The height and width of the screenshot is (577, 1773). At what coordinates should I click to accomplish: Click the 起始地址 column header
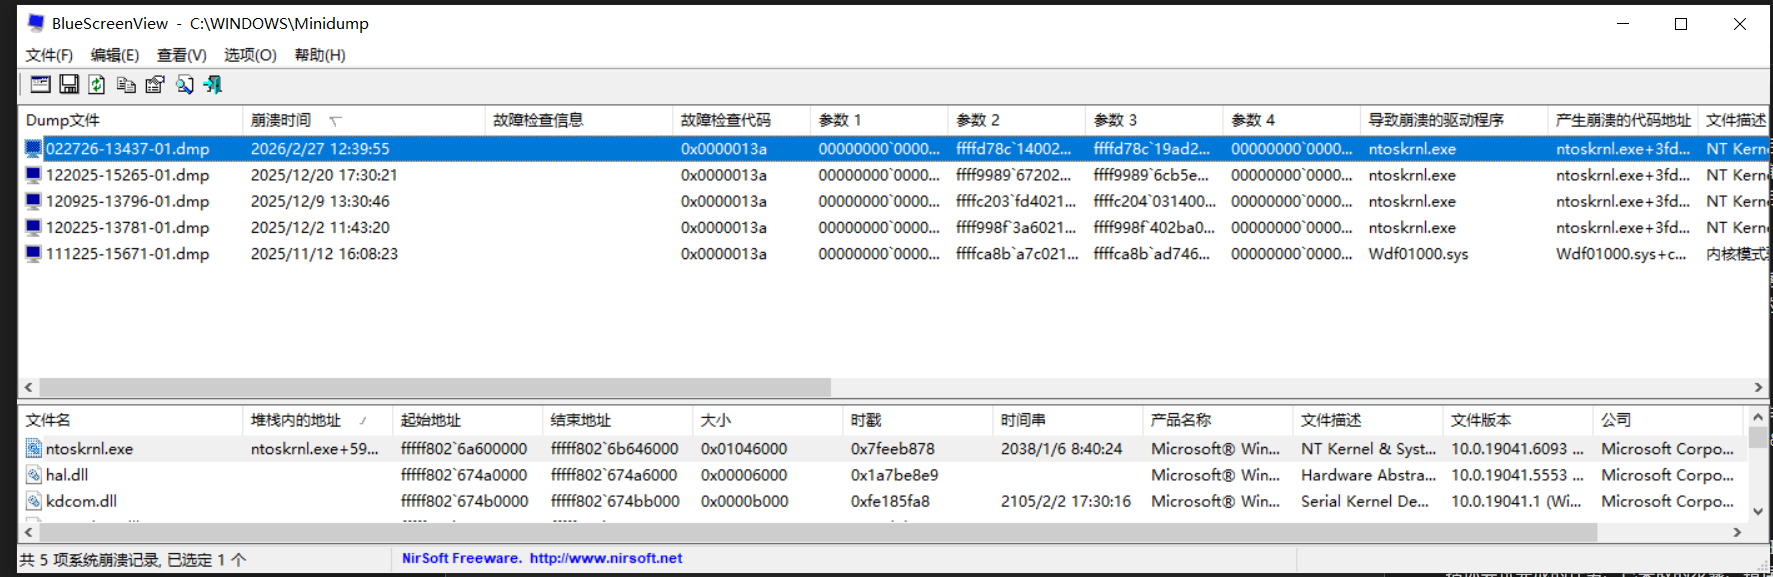pyautogui.click(x=467, y=420)
